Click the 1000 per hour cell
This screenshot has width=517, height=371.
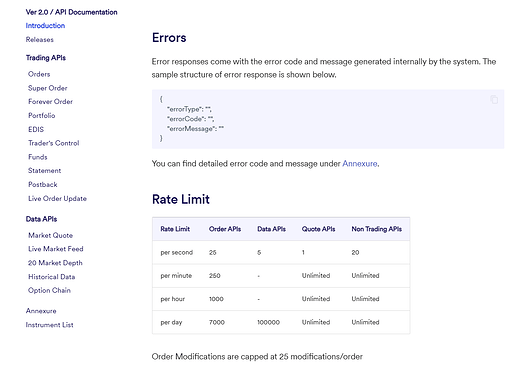(x=216, y=299)
